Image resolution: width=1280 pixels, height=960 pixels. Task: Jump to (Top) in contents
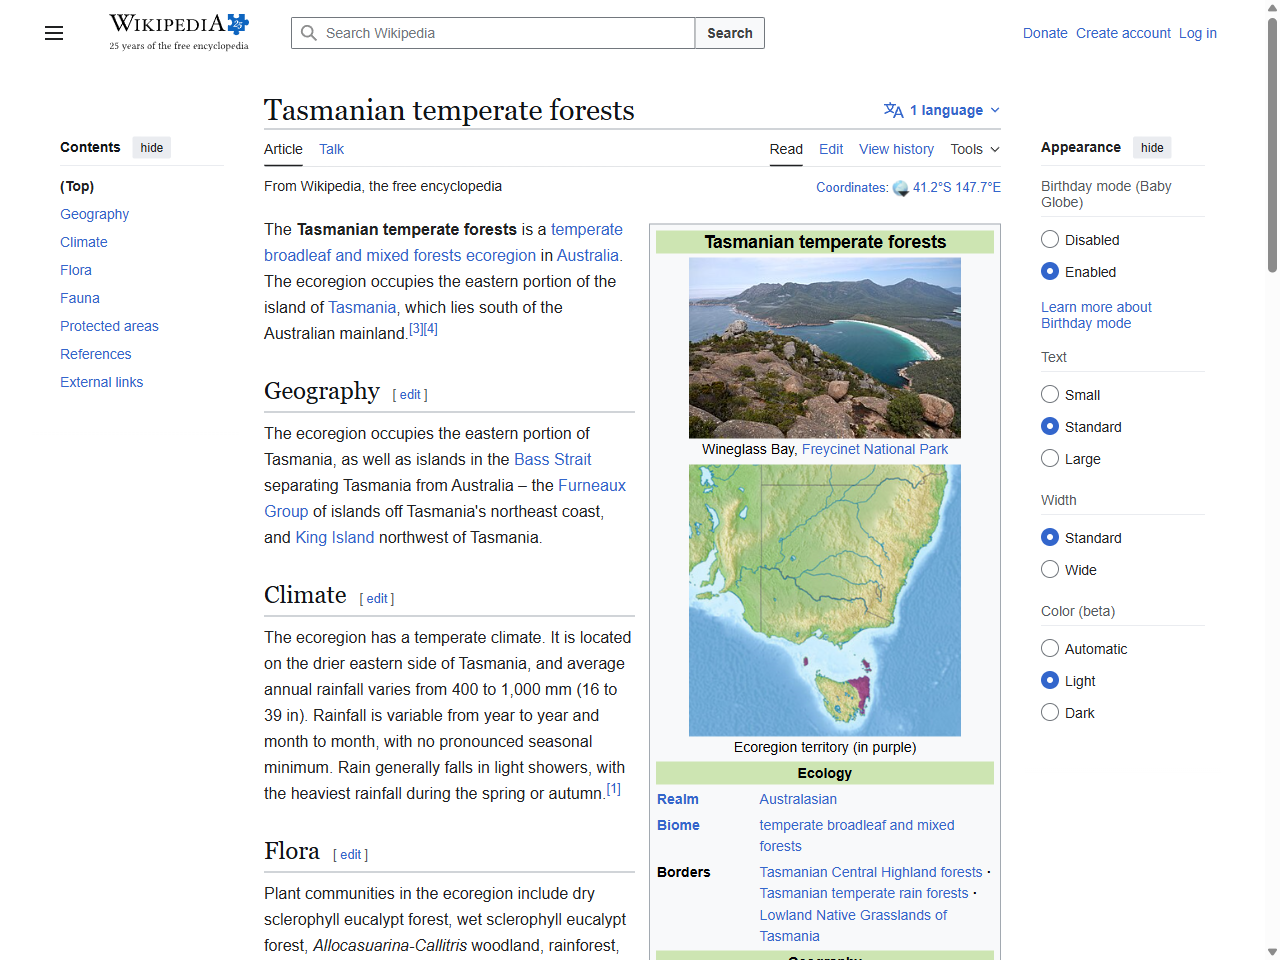point(77,186)
